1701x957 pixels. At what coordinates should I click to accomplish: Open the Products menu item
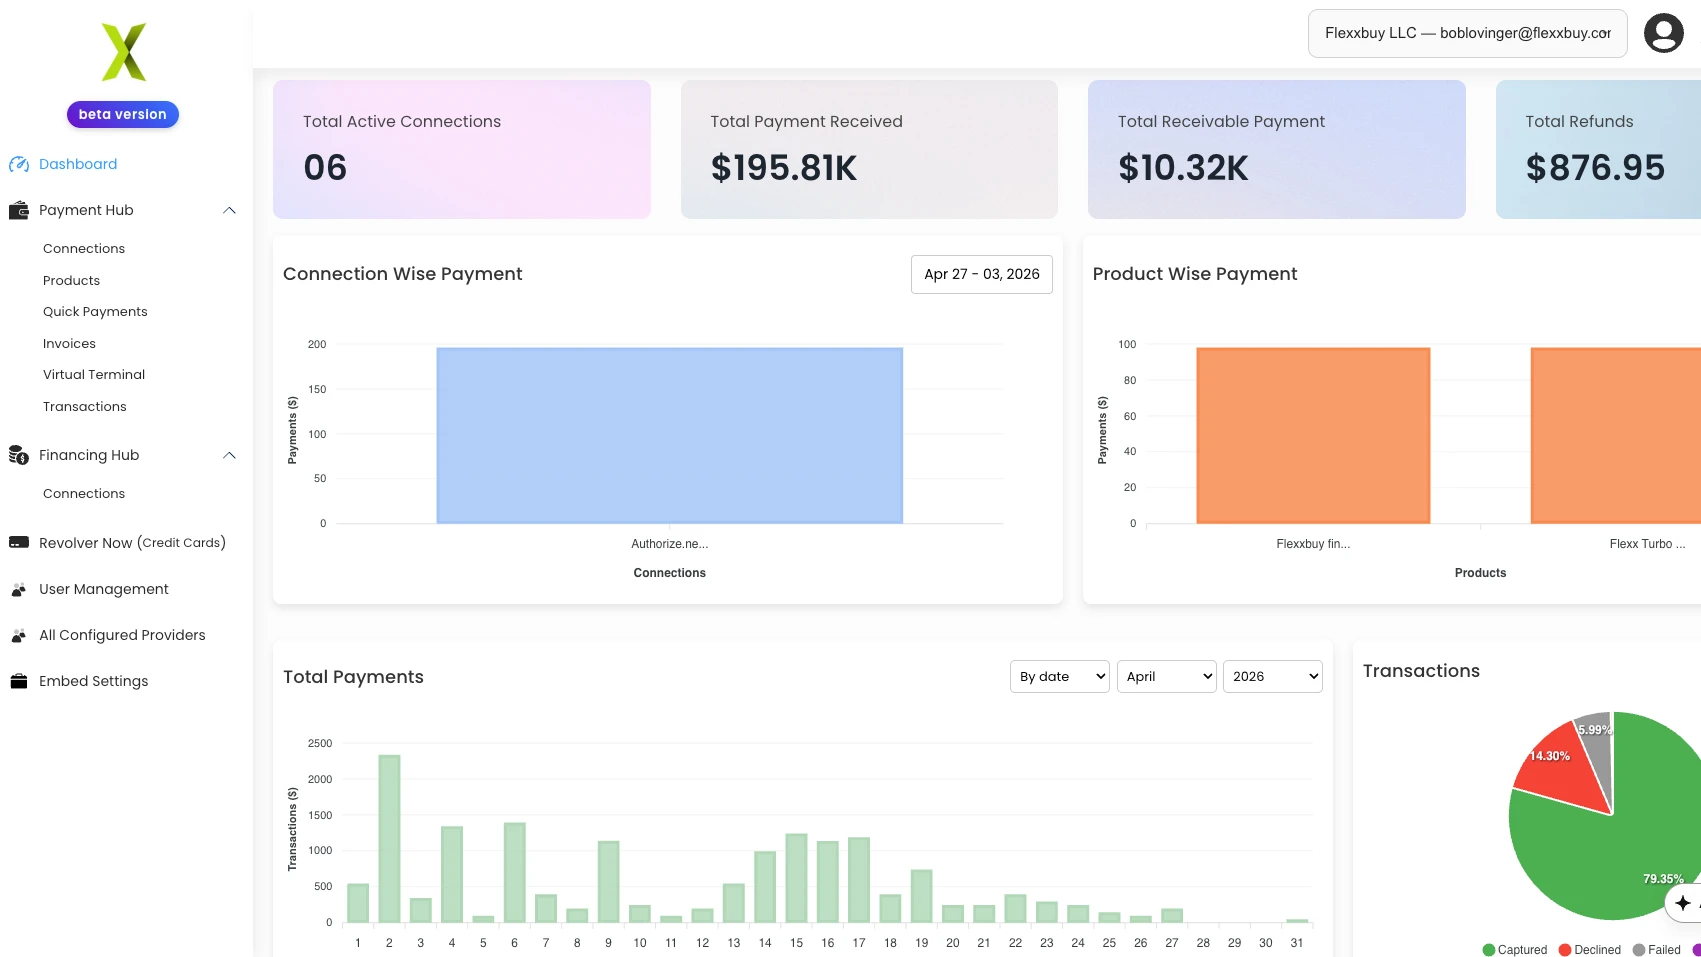(x=72, y=280)
